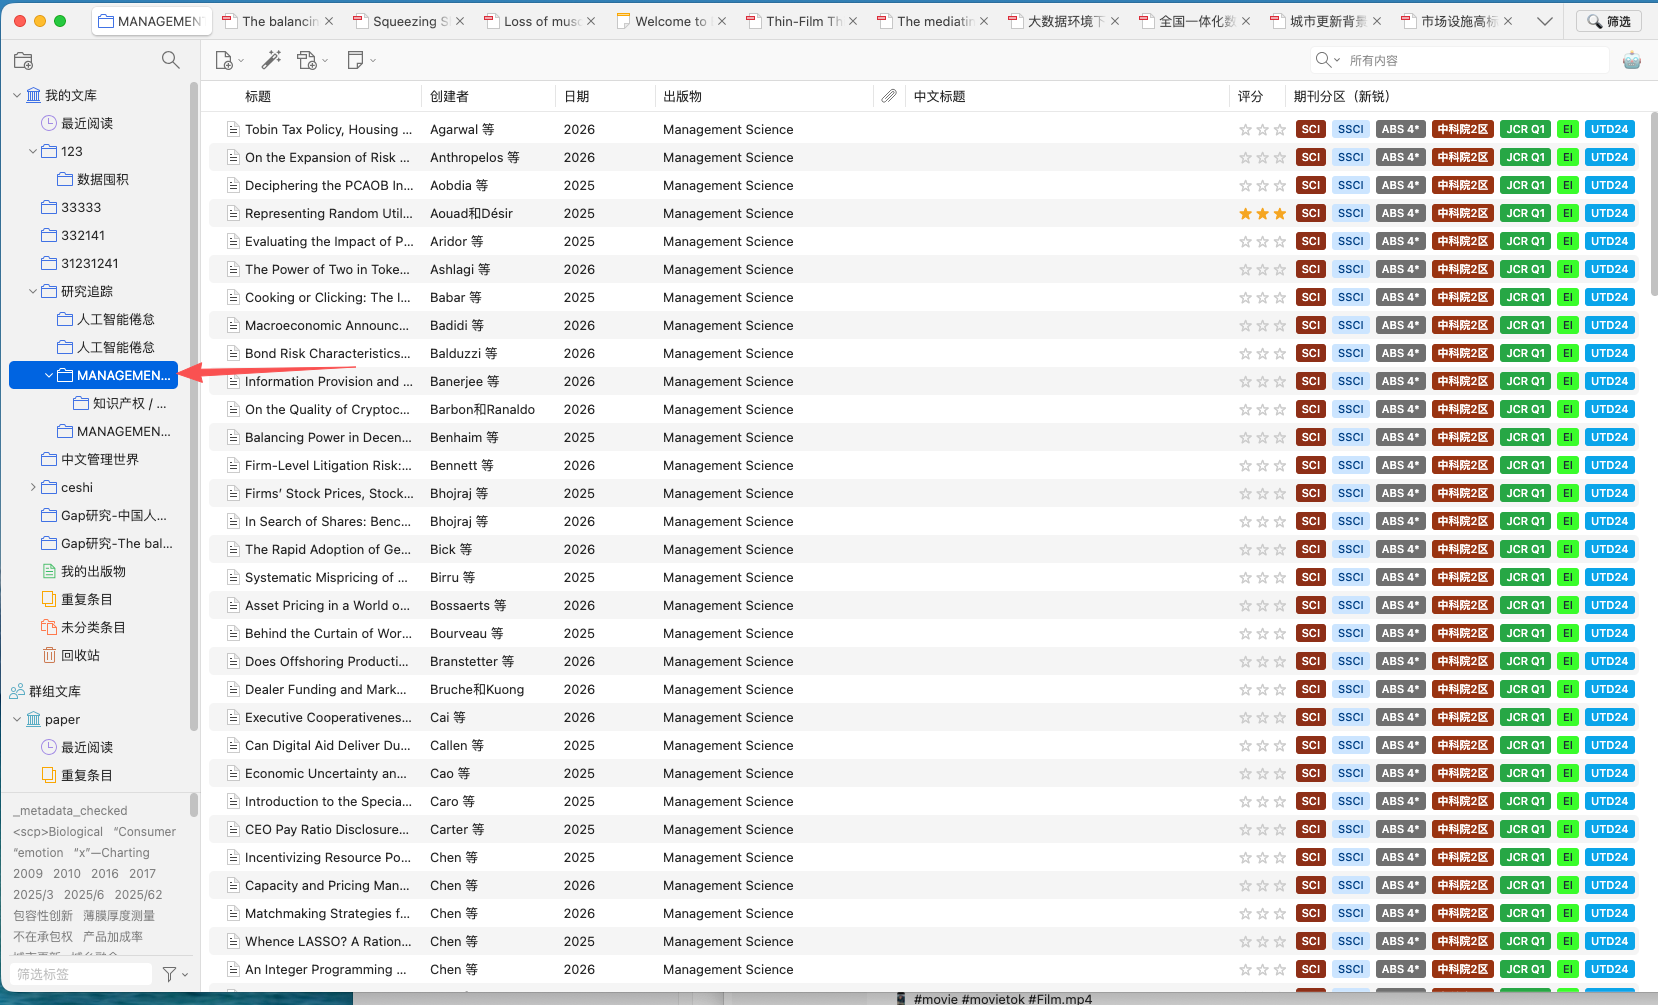This screenshot has height=1005, width=1658.
Task: Focus the 所有内容 search field
Action: coord(1476,60)
